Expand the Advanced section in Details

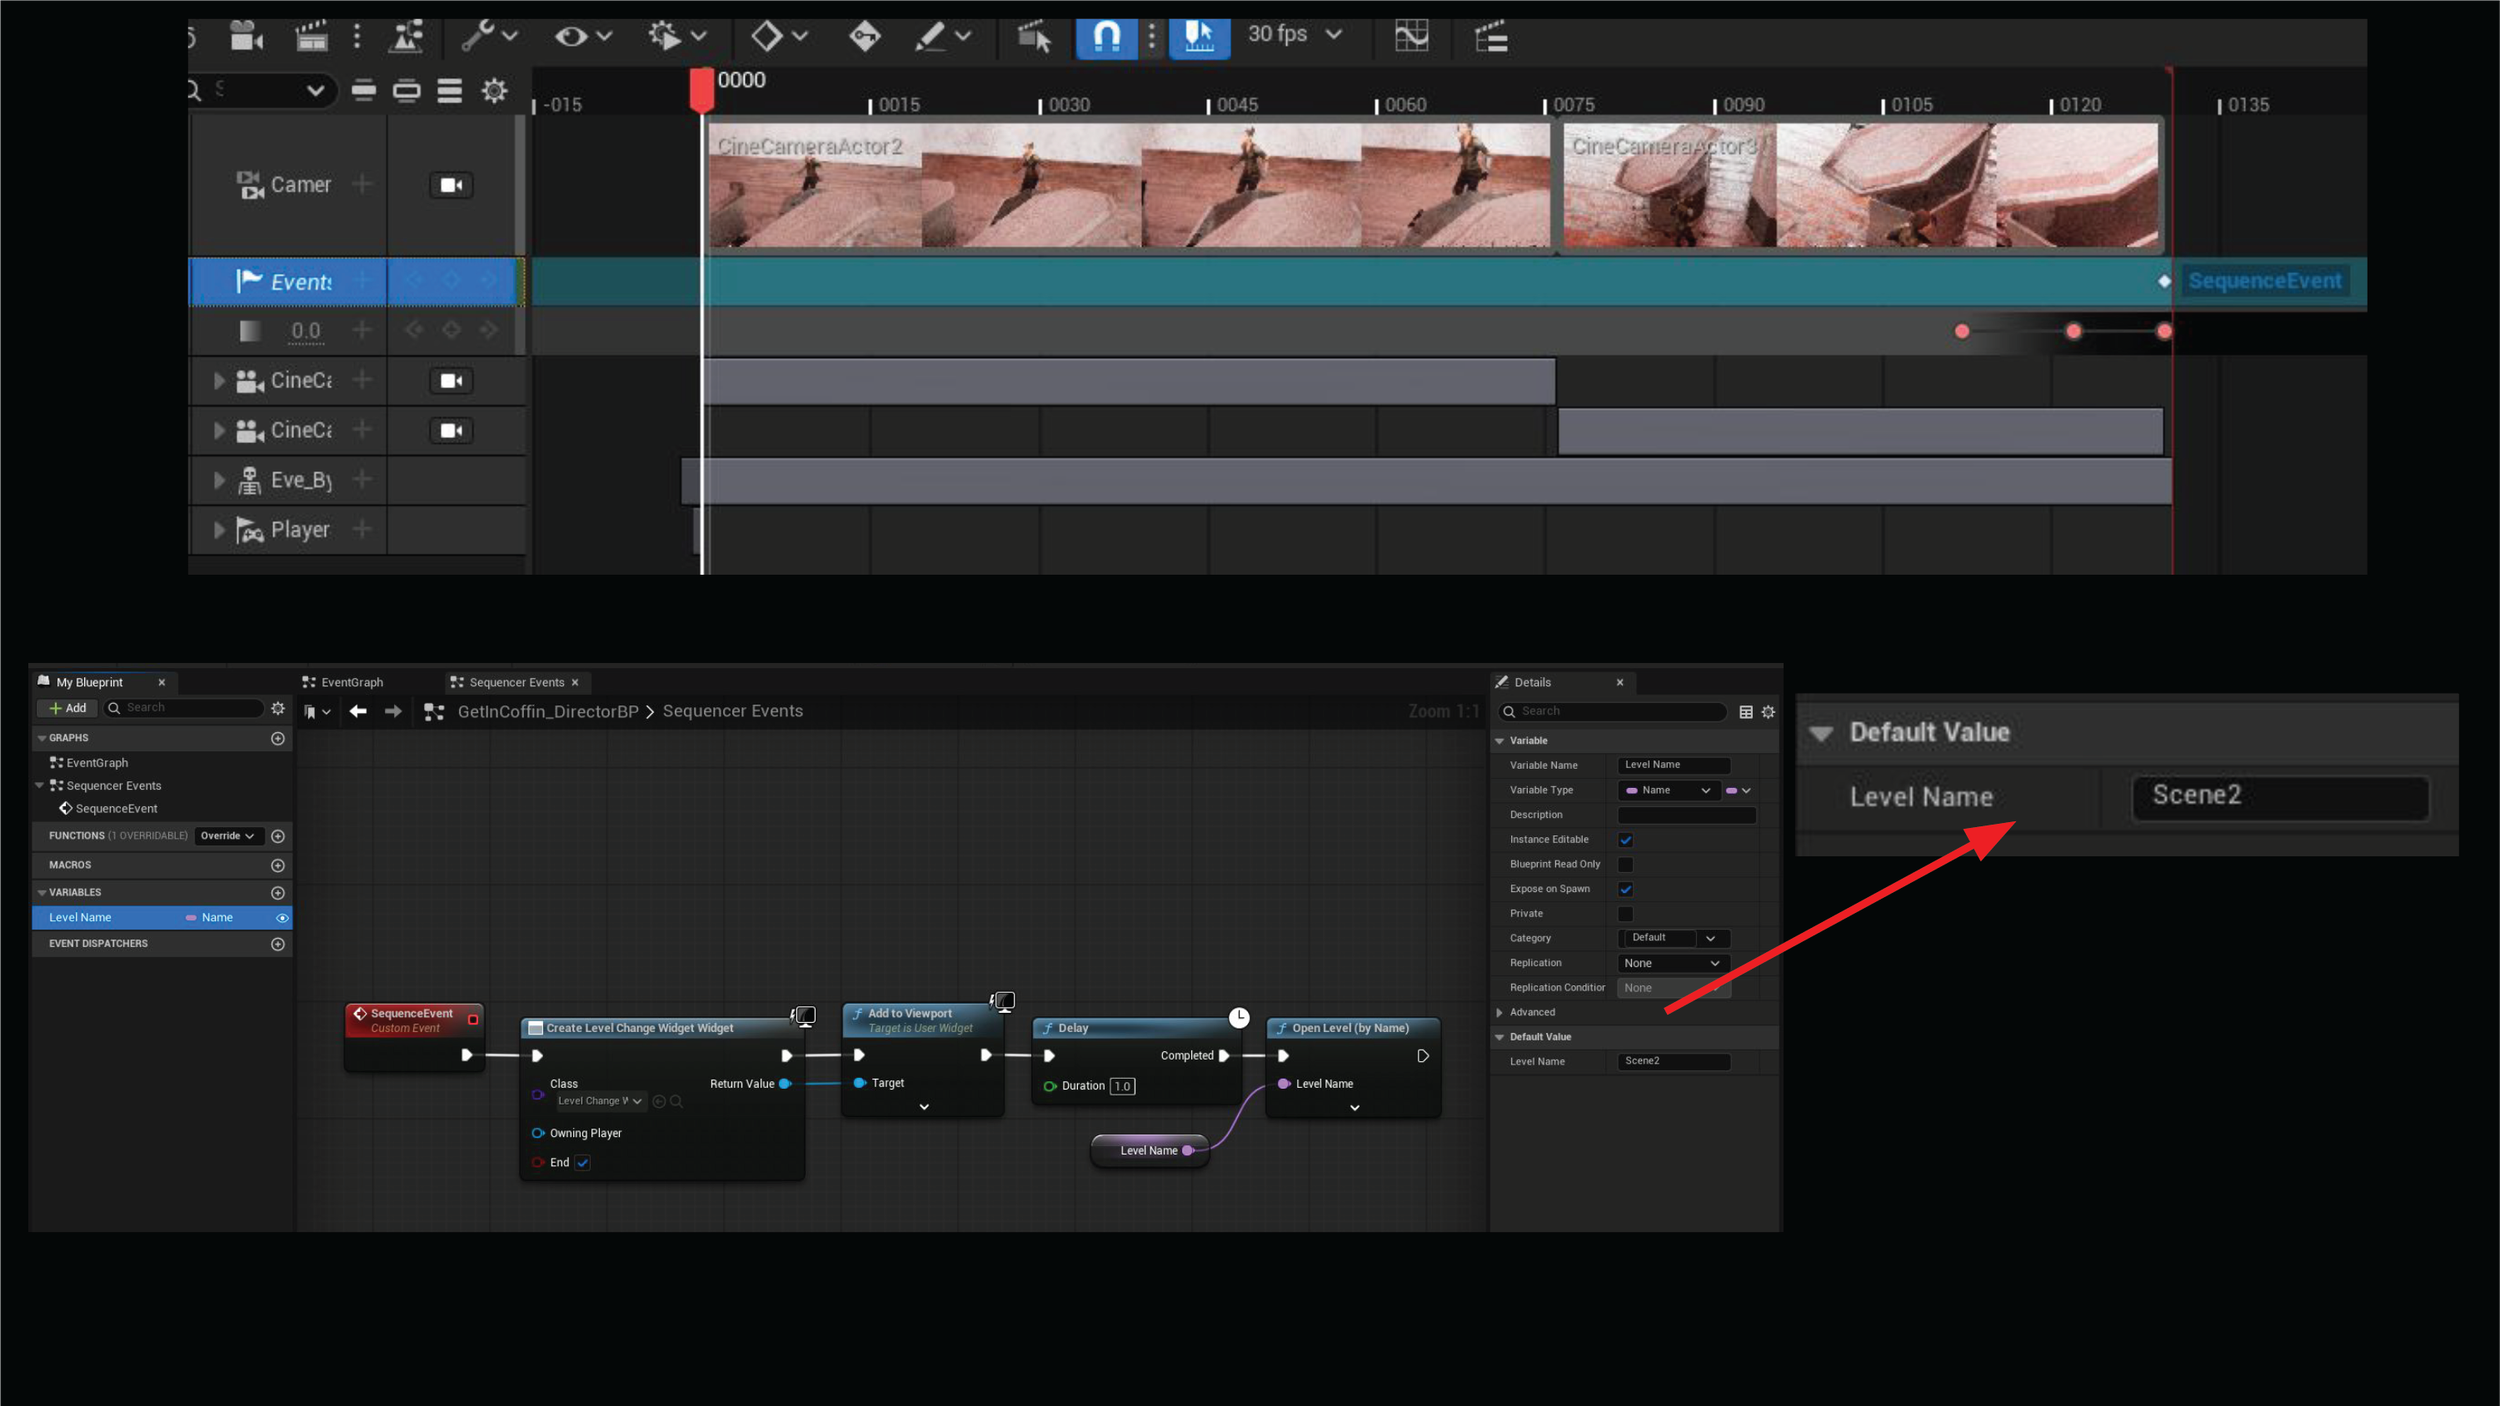coord(1499,1013)
